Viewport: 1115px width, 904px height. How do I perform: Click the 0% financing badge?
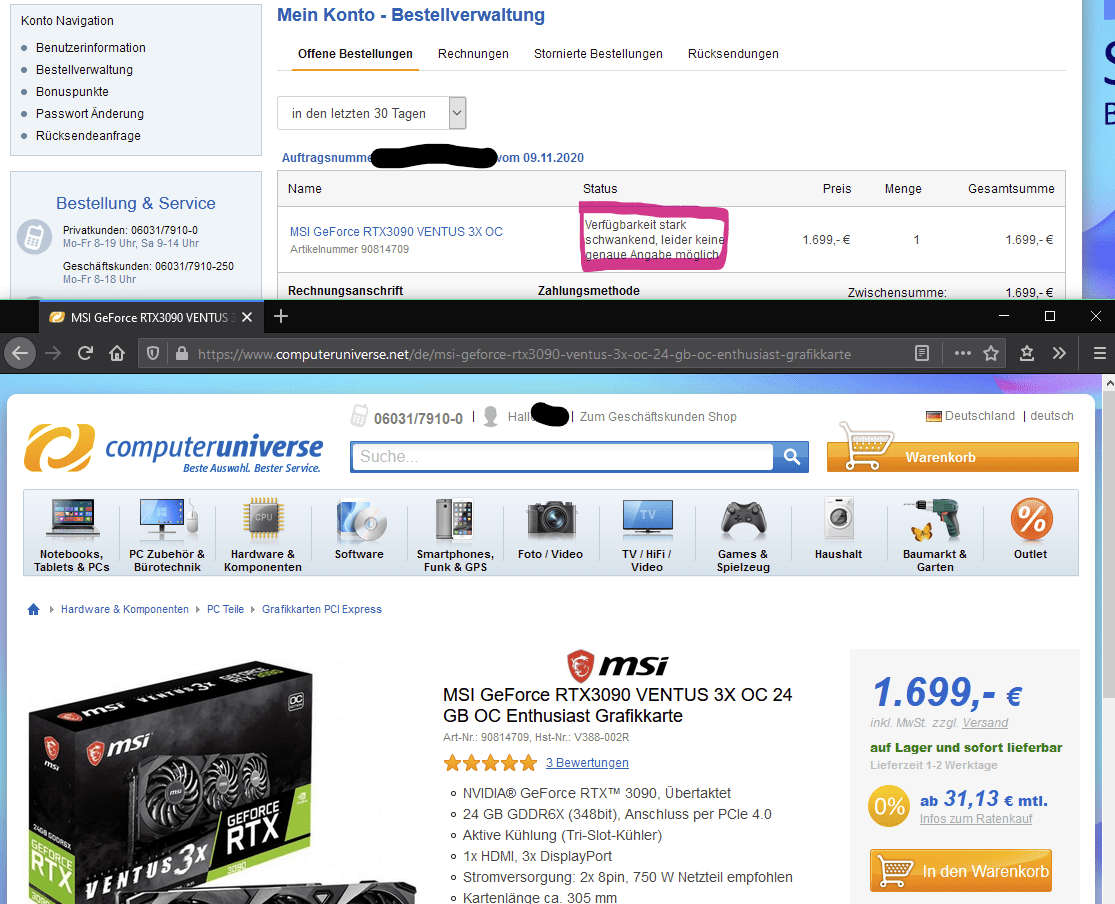click(889, 806)
